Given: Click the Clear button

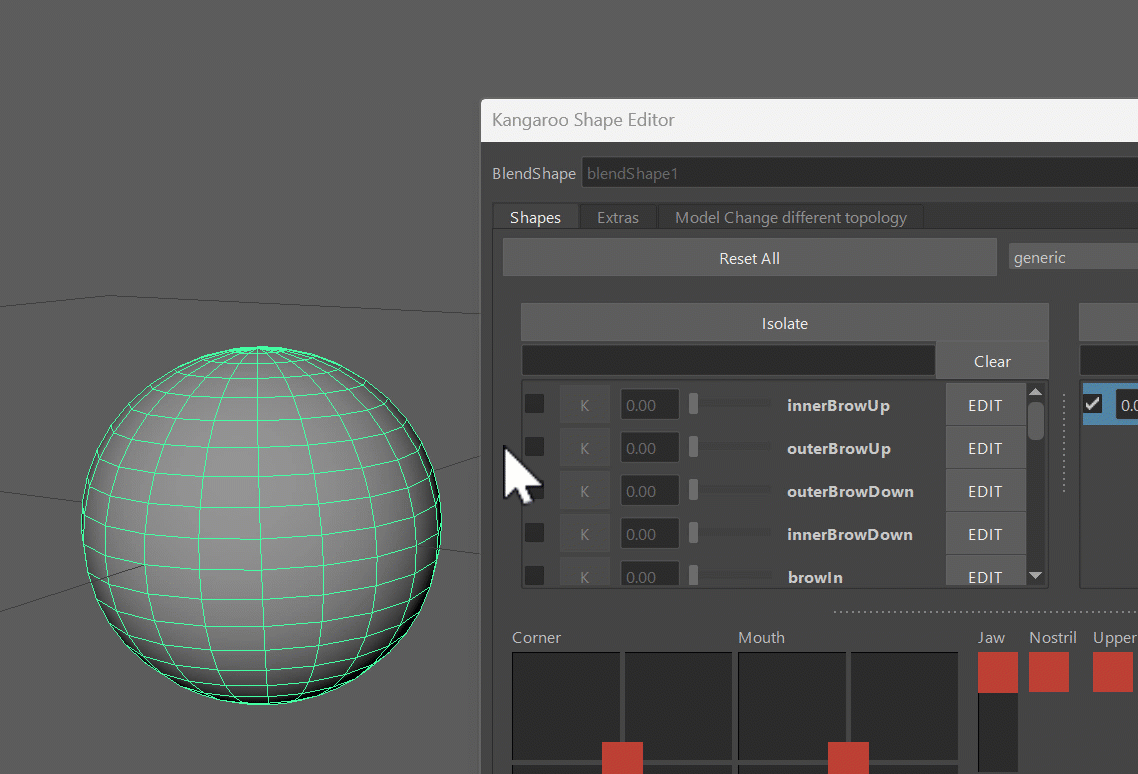Looking at the screenshot, I should tap(991, 362).
